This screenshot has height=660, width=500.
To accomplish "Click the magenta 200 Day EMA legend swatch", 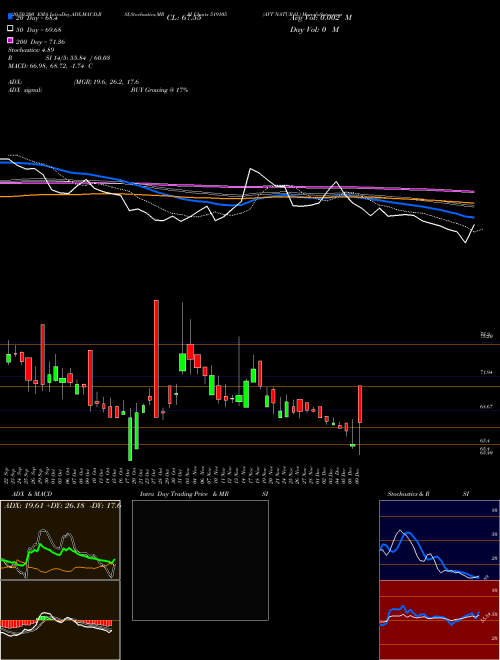I will 10,41.
